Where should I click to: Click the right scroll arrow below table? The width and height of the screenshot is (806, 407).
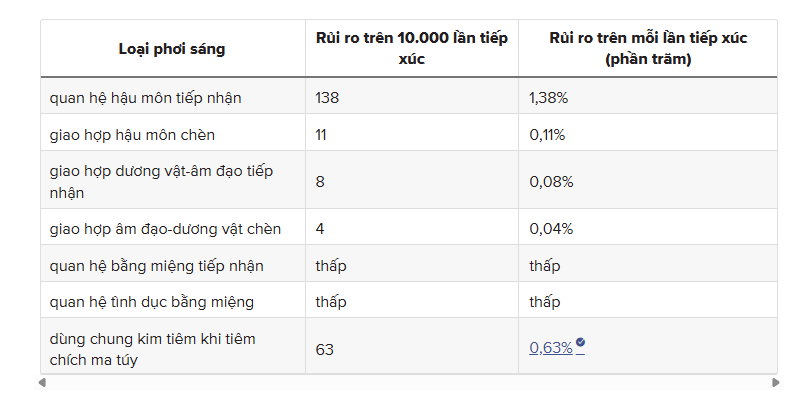click(x=775, y=382)
